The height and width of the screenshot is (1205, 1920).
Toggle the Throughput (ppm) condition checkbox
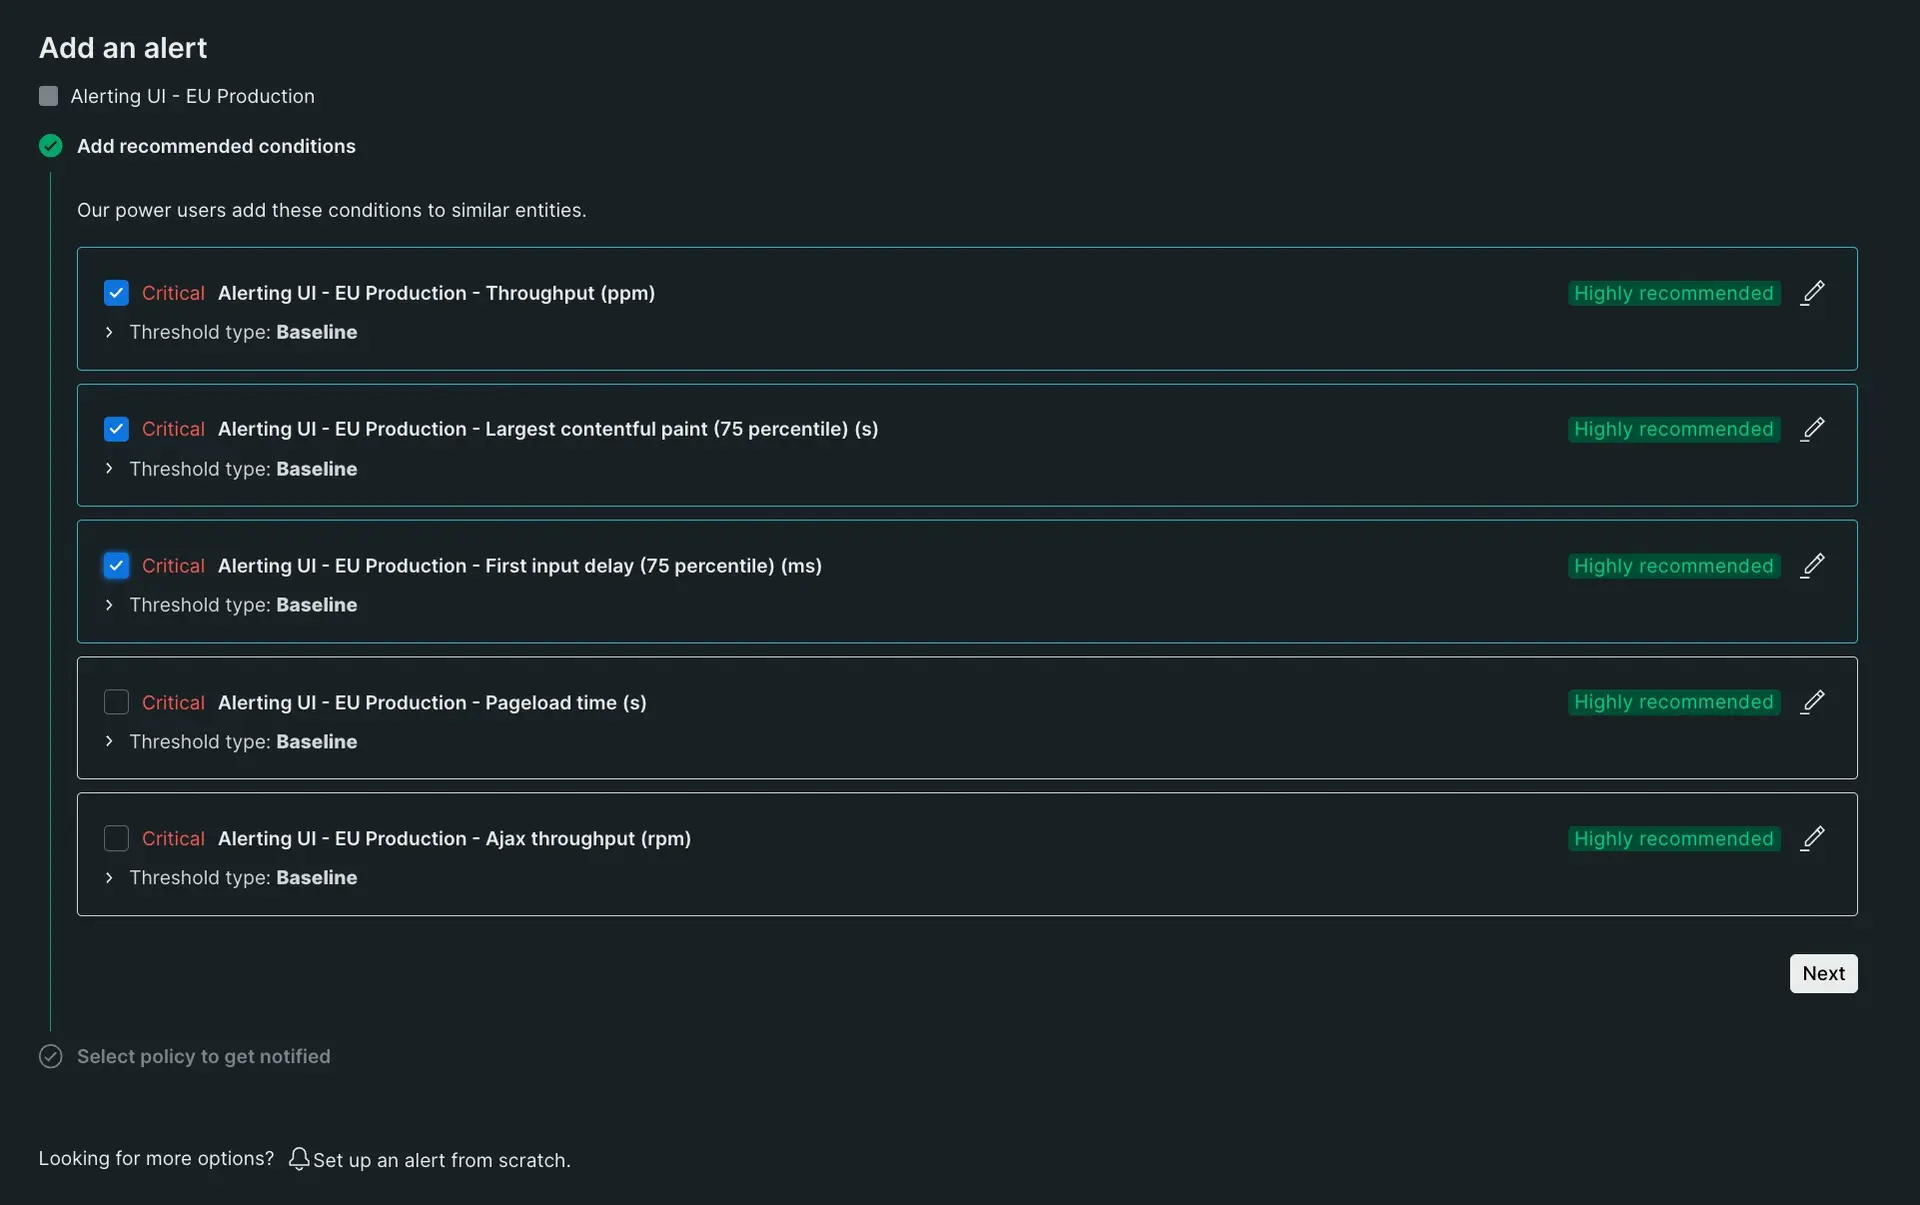(x=115, y=292)
